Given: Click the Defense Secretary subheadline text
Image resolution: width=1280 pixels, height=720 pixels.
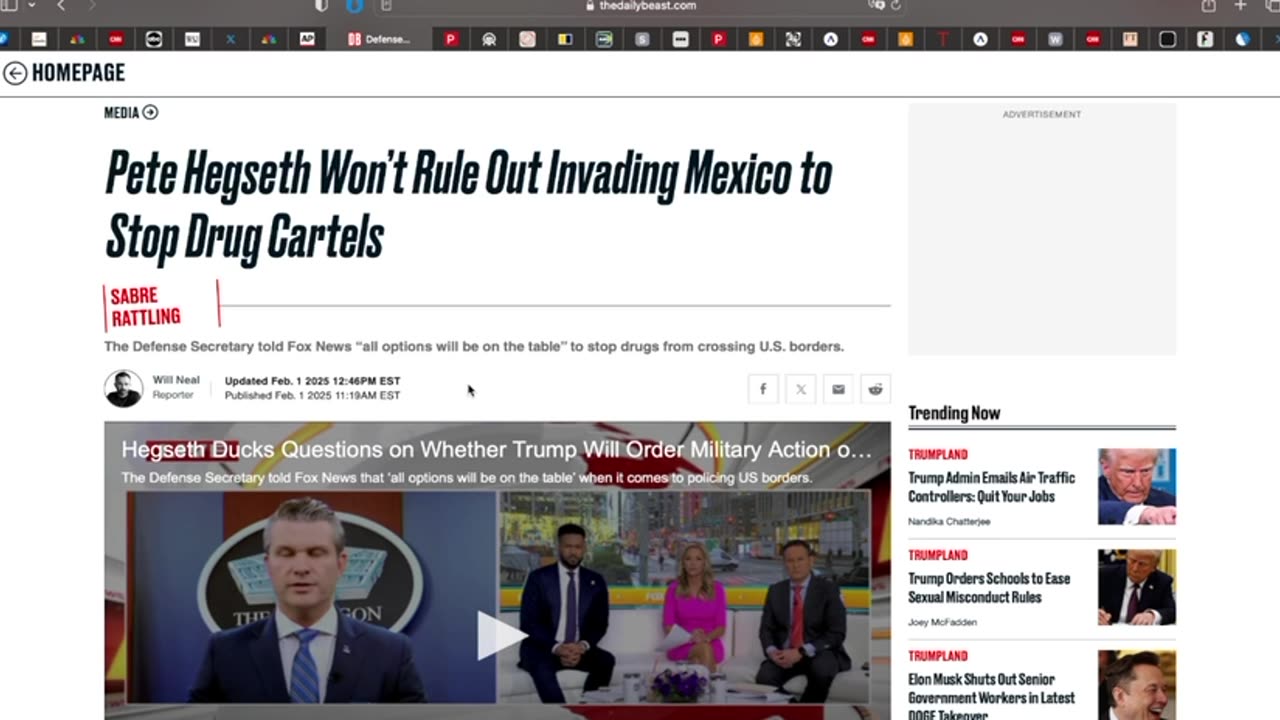Looking at the screenshot, I should [474, 347].
